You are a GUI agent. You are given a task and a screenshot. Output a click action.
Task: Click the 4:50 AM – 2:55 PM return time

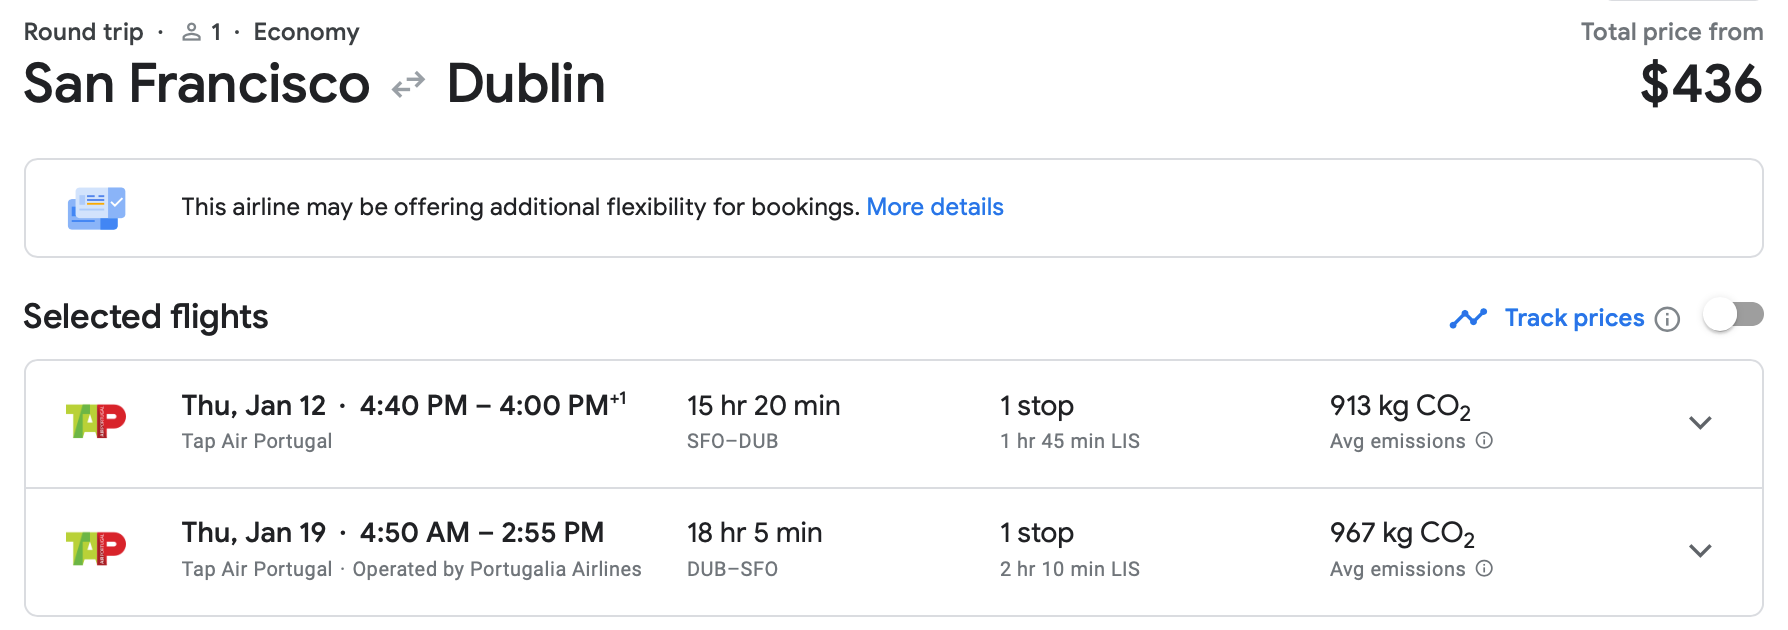(x=482, y=533)
